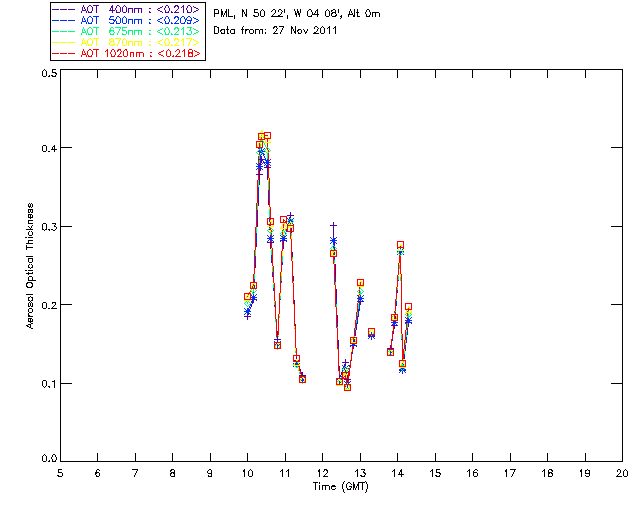Click the x-axis tick label 12
The height and width of the screenshot is (512, 640).
click(x=322, y=473)
